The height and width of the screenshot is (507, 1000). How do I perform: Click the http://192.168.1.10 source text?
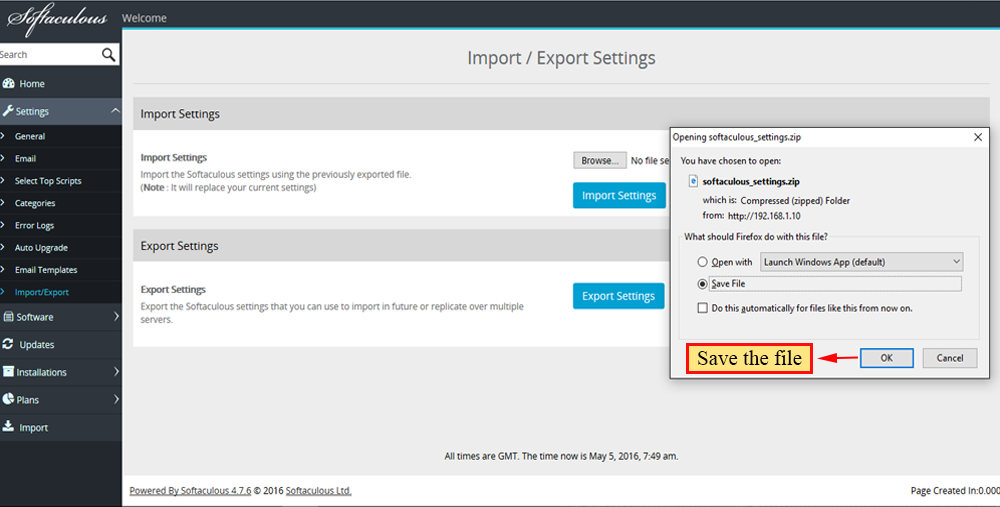click(x=764, y=216)
